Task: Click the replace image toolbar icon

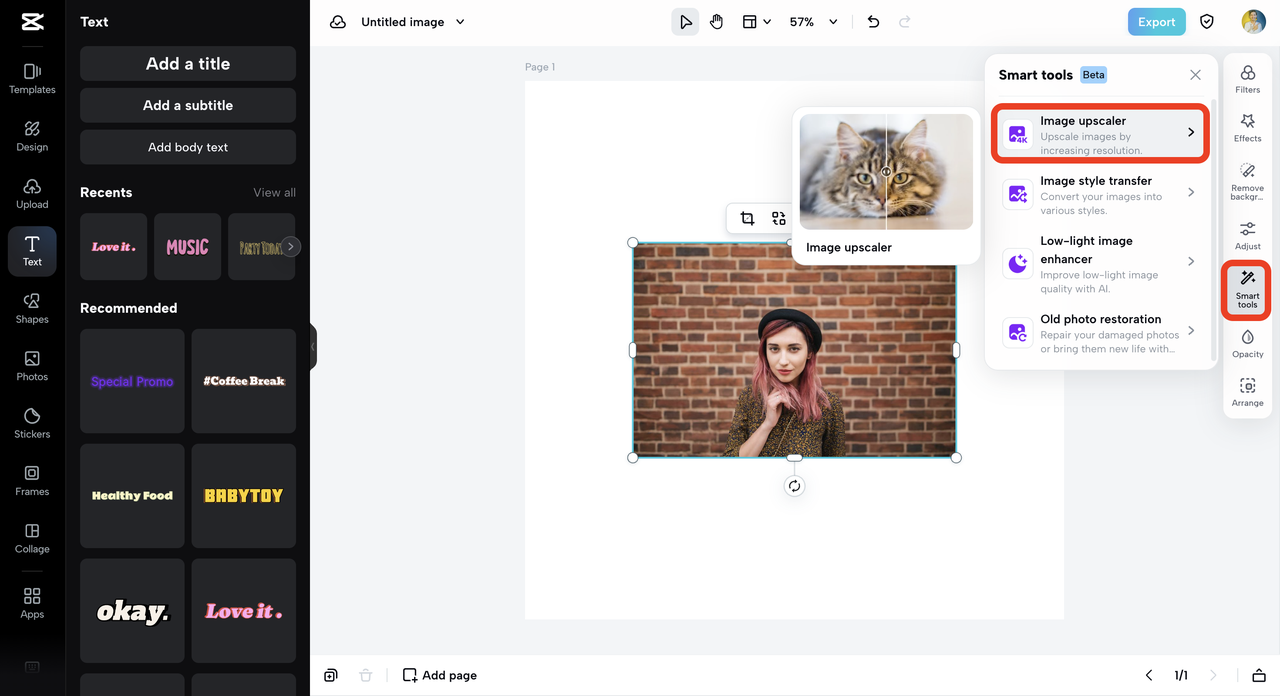Action: (779, 219)
